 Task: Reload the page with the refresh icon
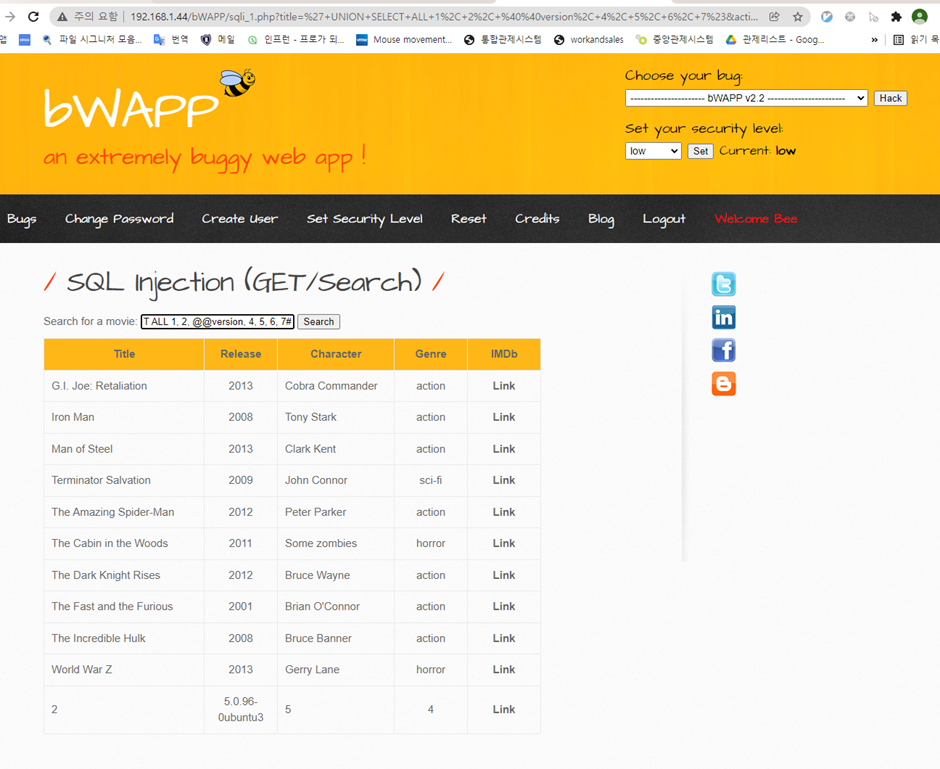[x=34, y=17]
